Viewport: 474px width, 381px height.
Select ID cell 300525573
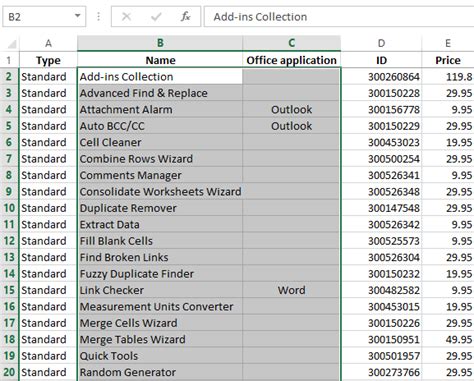tap(381, 241)
